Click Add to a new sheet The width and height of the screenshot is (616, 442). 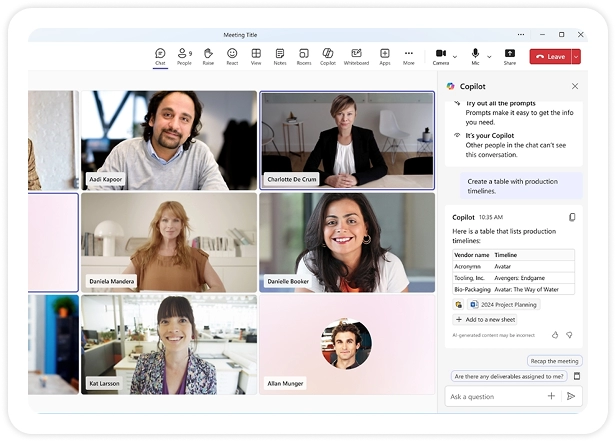pos(485,319)
